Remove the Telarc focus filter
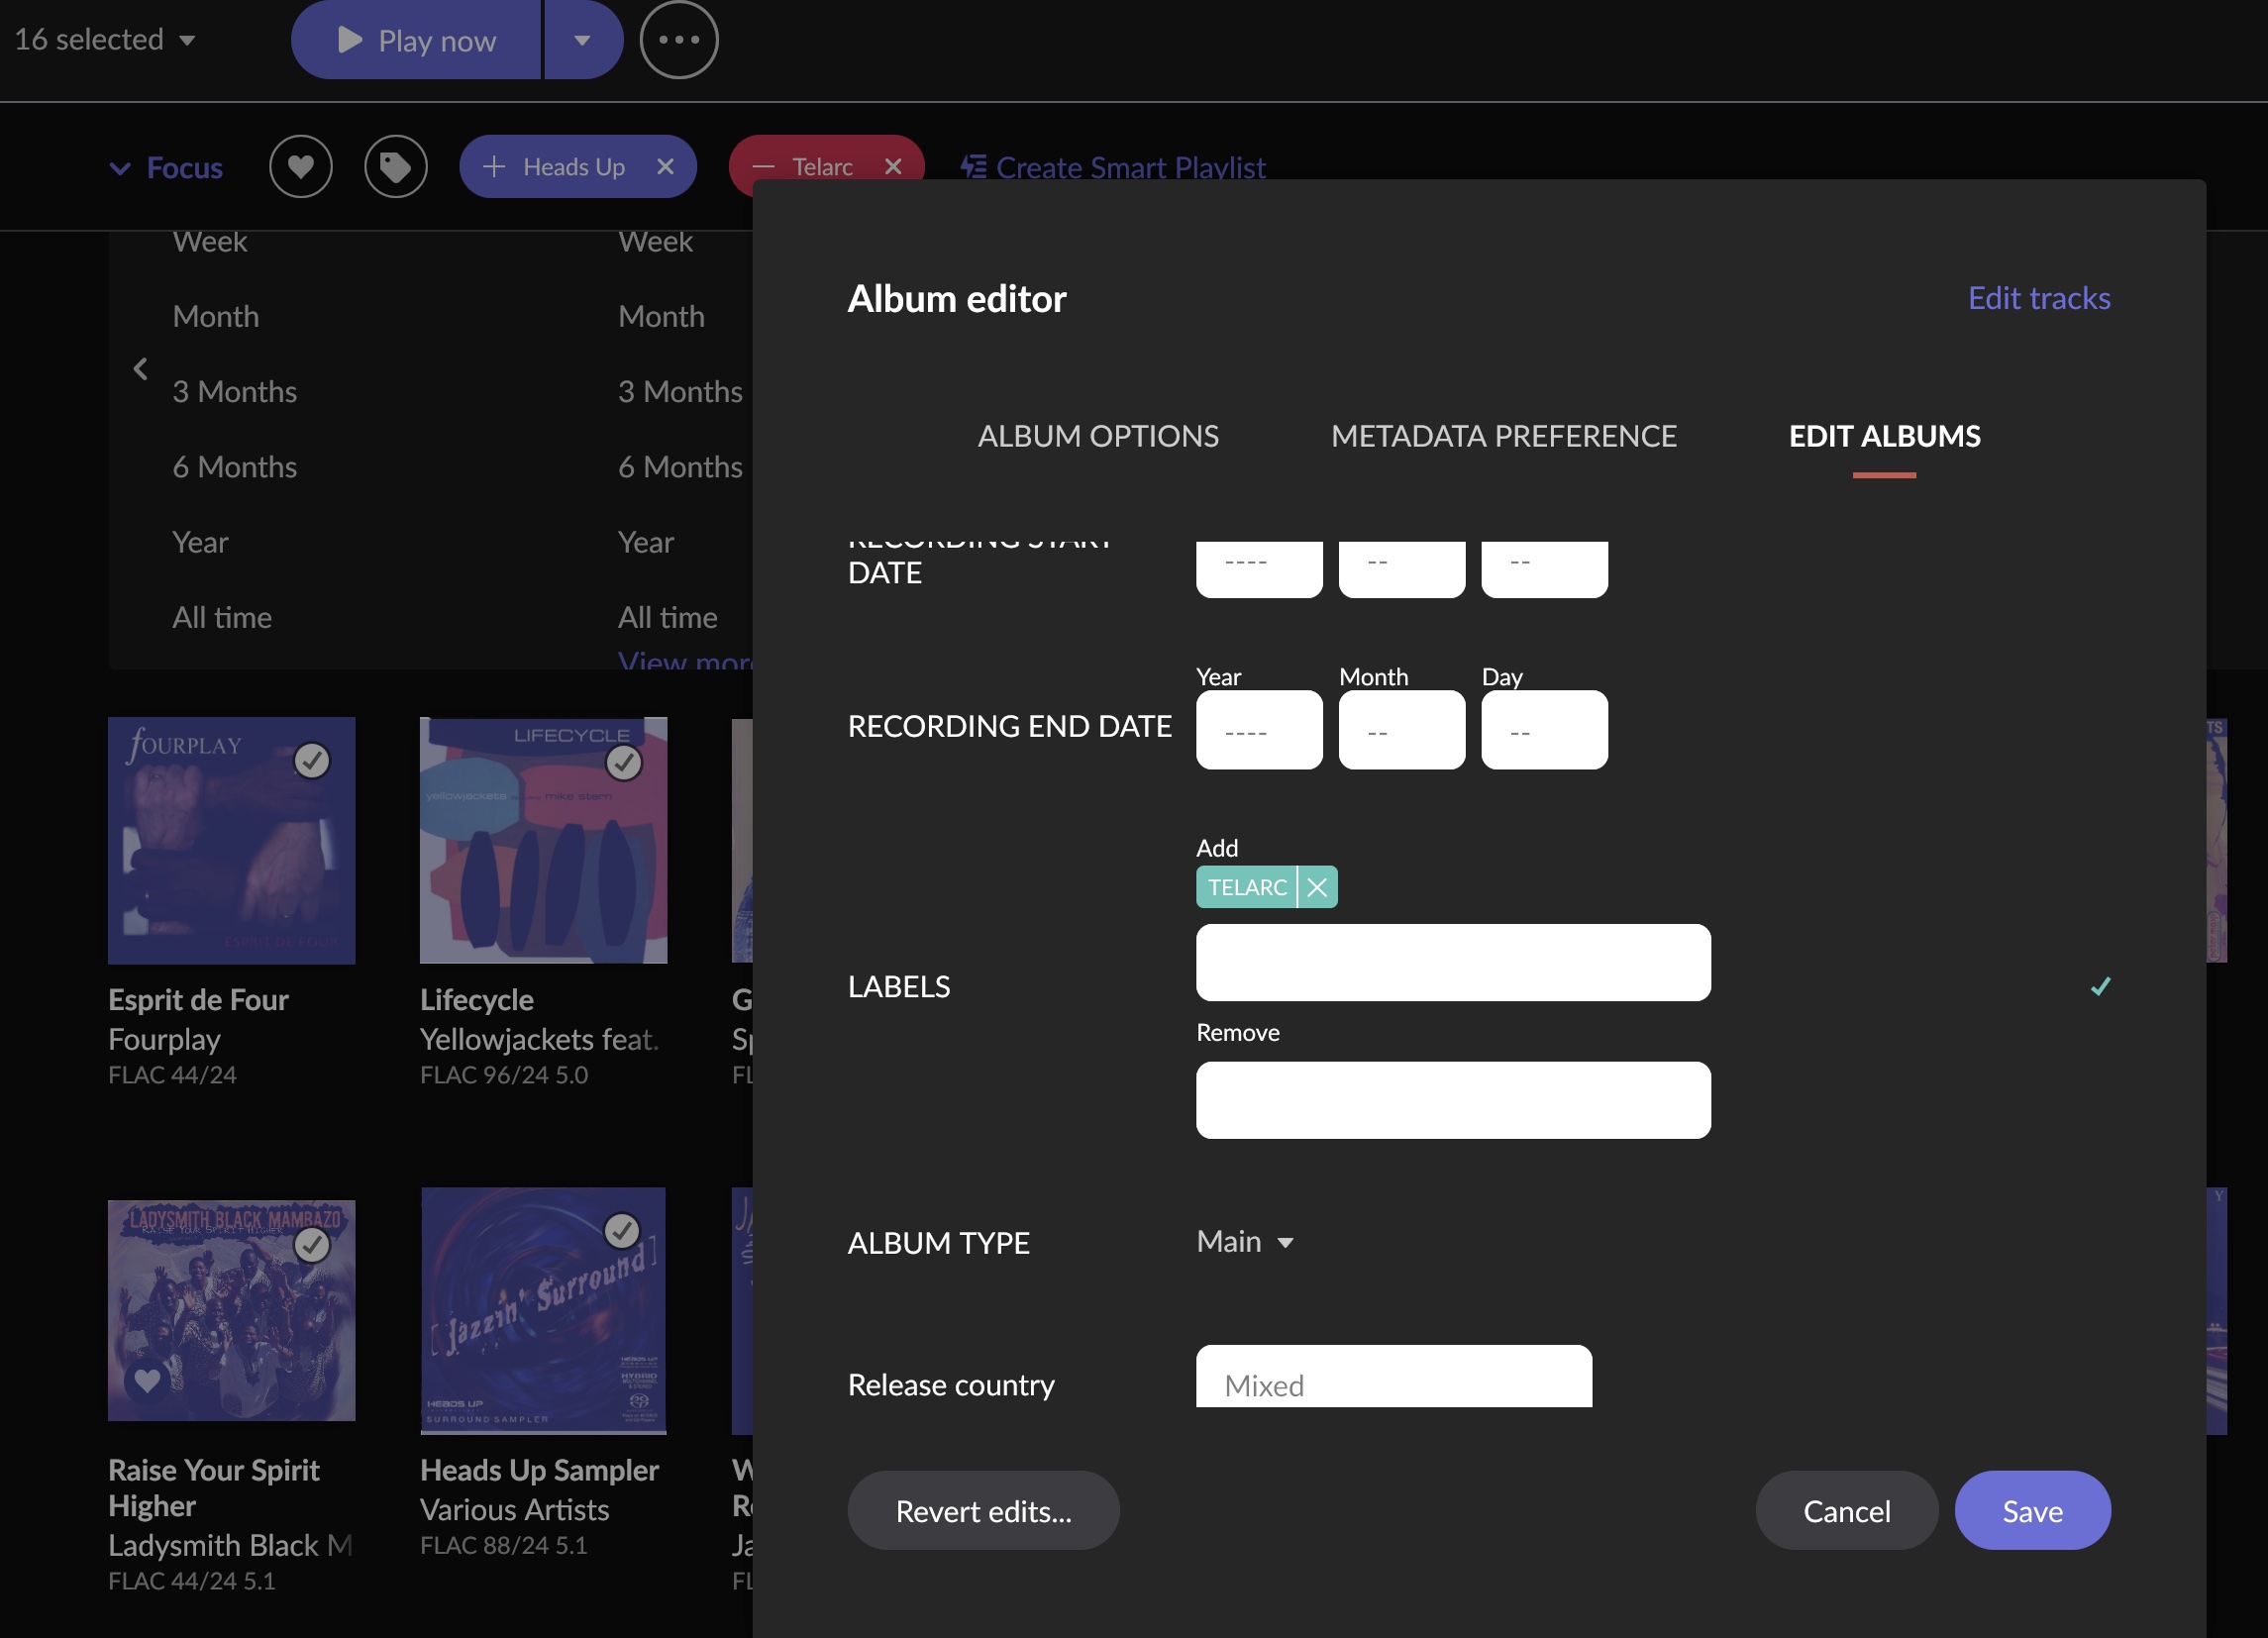This screenshot has height=1638, width=2268. click(x=894, y=167)
